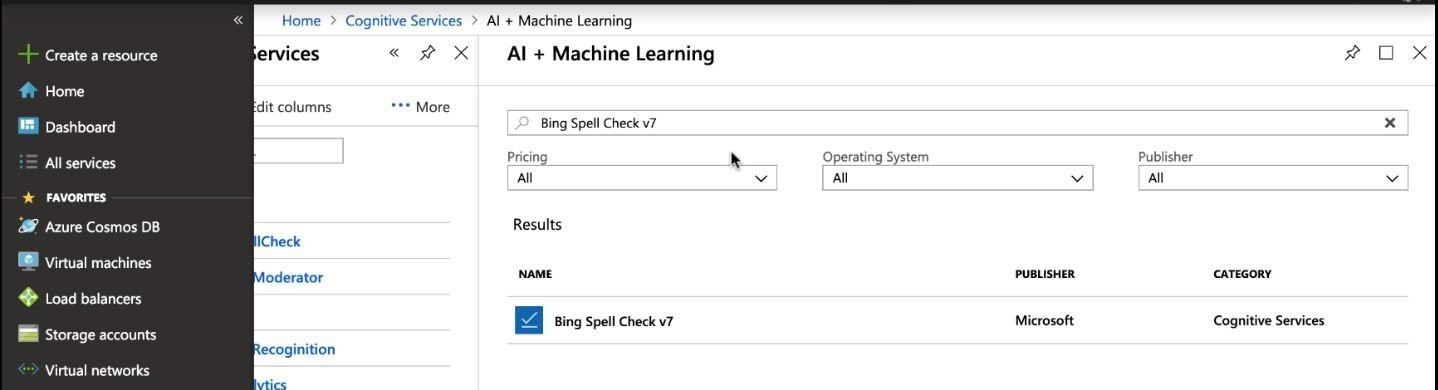Open the Operating System dropdown

958,178
